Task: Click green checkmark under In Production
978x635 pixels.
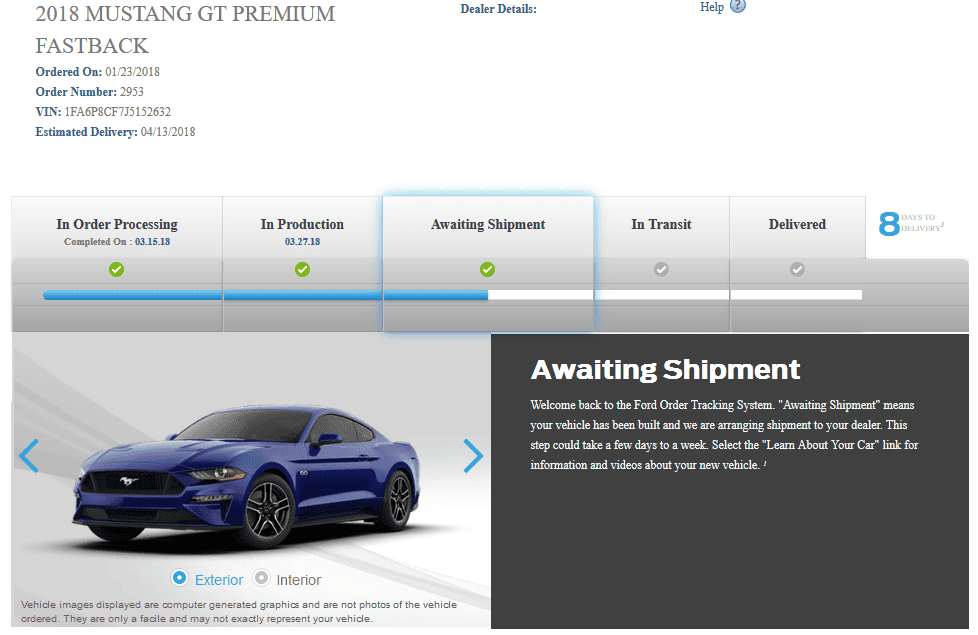Action: tap(303, 269)
